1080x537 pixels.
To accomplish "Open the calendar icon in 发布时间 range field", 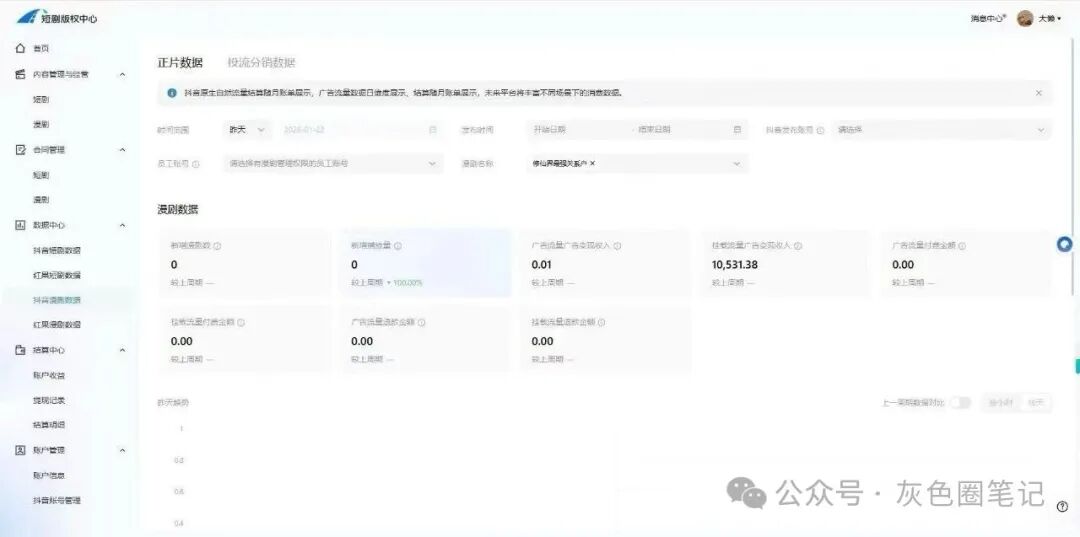I will click(737, 129).
